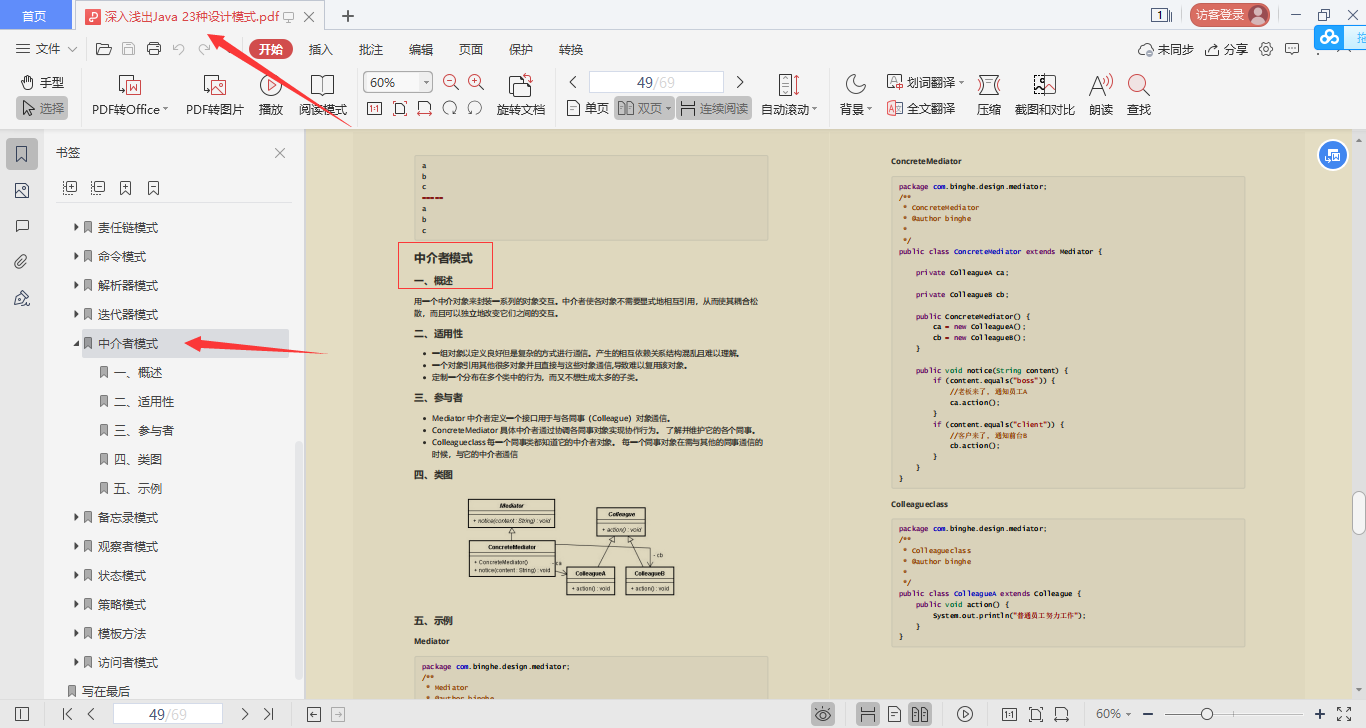Screen dimensions: 1366x728
Task: Switch to 单页 single page view
Action: [x=587, y=108]
